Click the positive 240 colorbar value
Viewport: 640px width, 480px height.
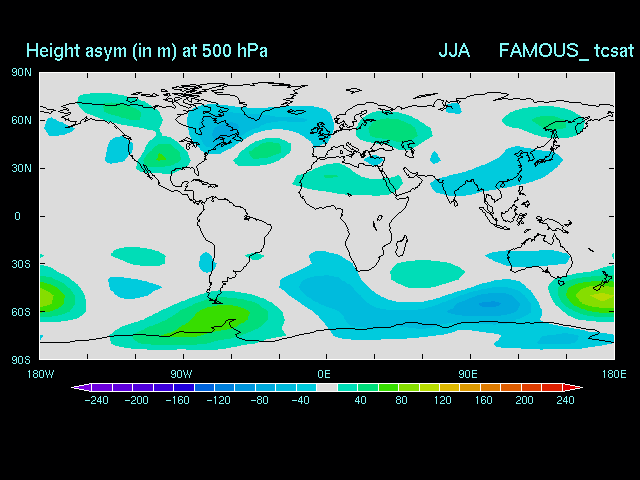click(565, 400)
